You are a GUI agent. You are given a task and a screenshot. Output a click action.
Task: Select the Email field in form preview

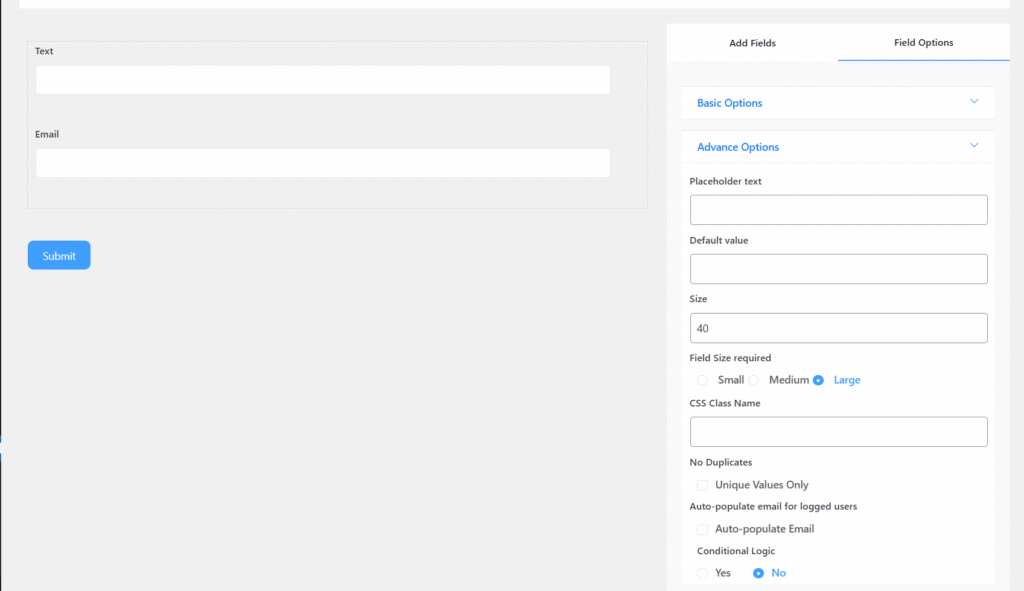click(322, 163)
